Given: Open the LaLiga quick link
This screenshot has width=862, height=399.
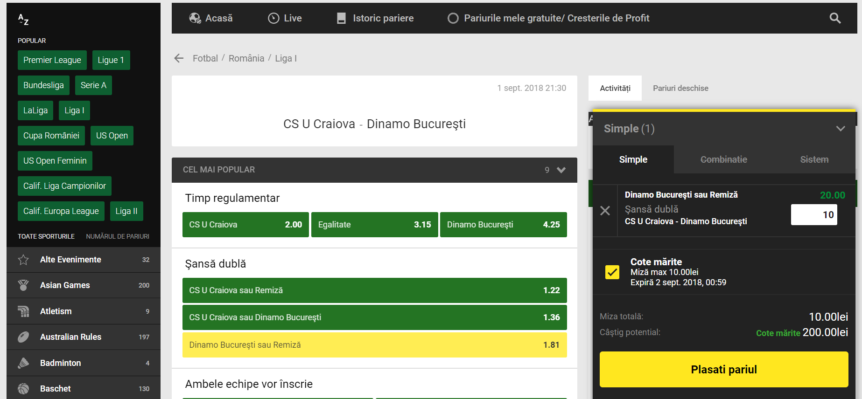Looking at the screenshot, I should coord(36,110).
